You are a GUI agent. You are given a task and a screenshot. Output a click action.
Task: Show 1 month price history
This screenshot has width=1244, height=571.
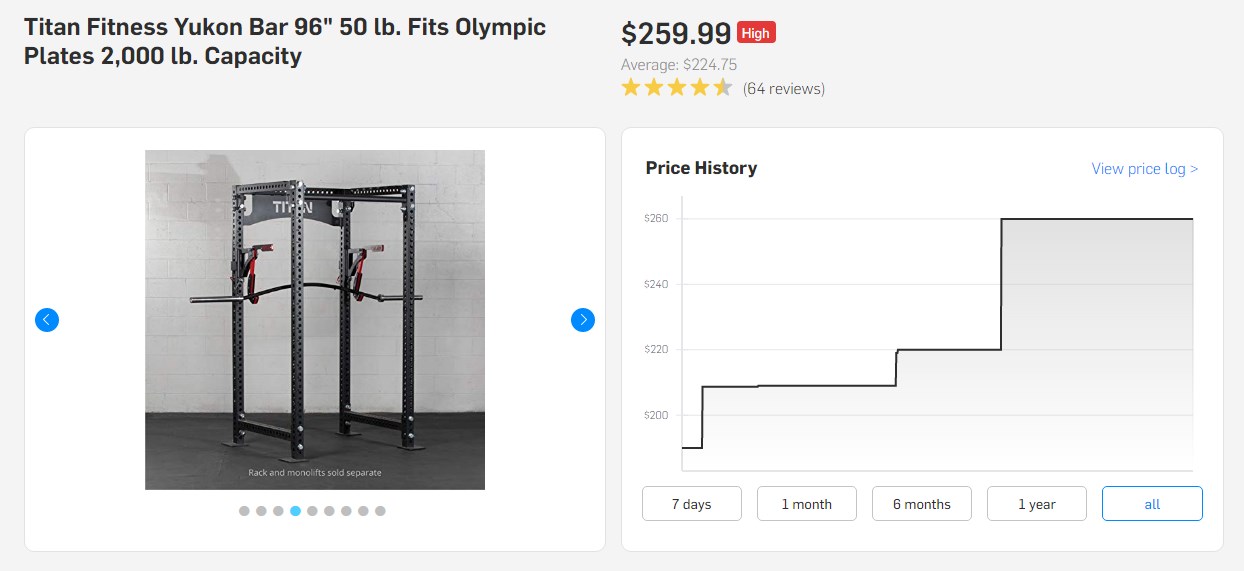tap(807, 504)
